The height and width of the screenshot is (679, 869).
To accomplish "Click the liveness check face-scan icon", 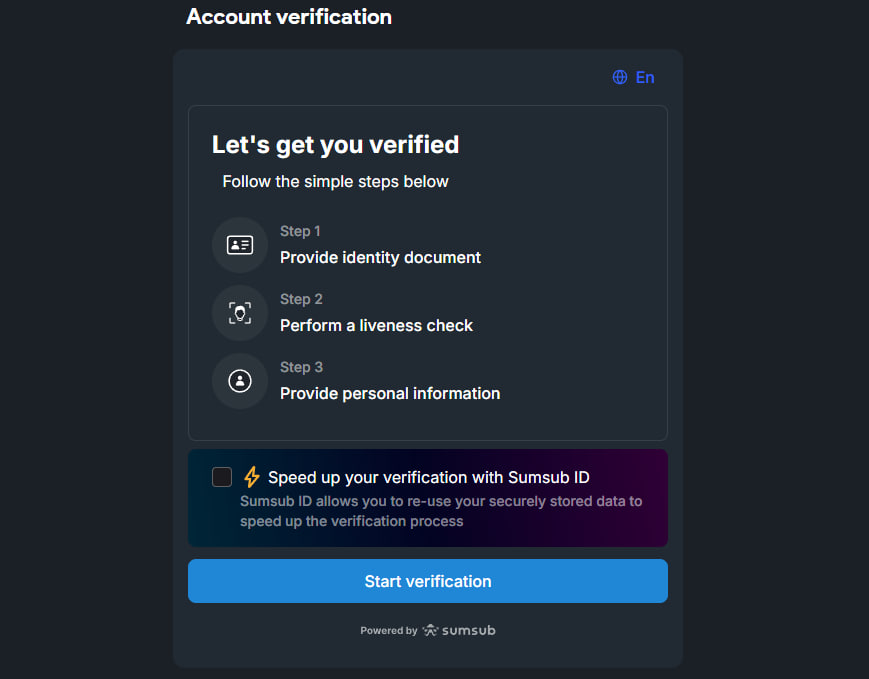I will click(240, 313).
